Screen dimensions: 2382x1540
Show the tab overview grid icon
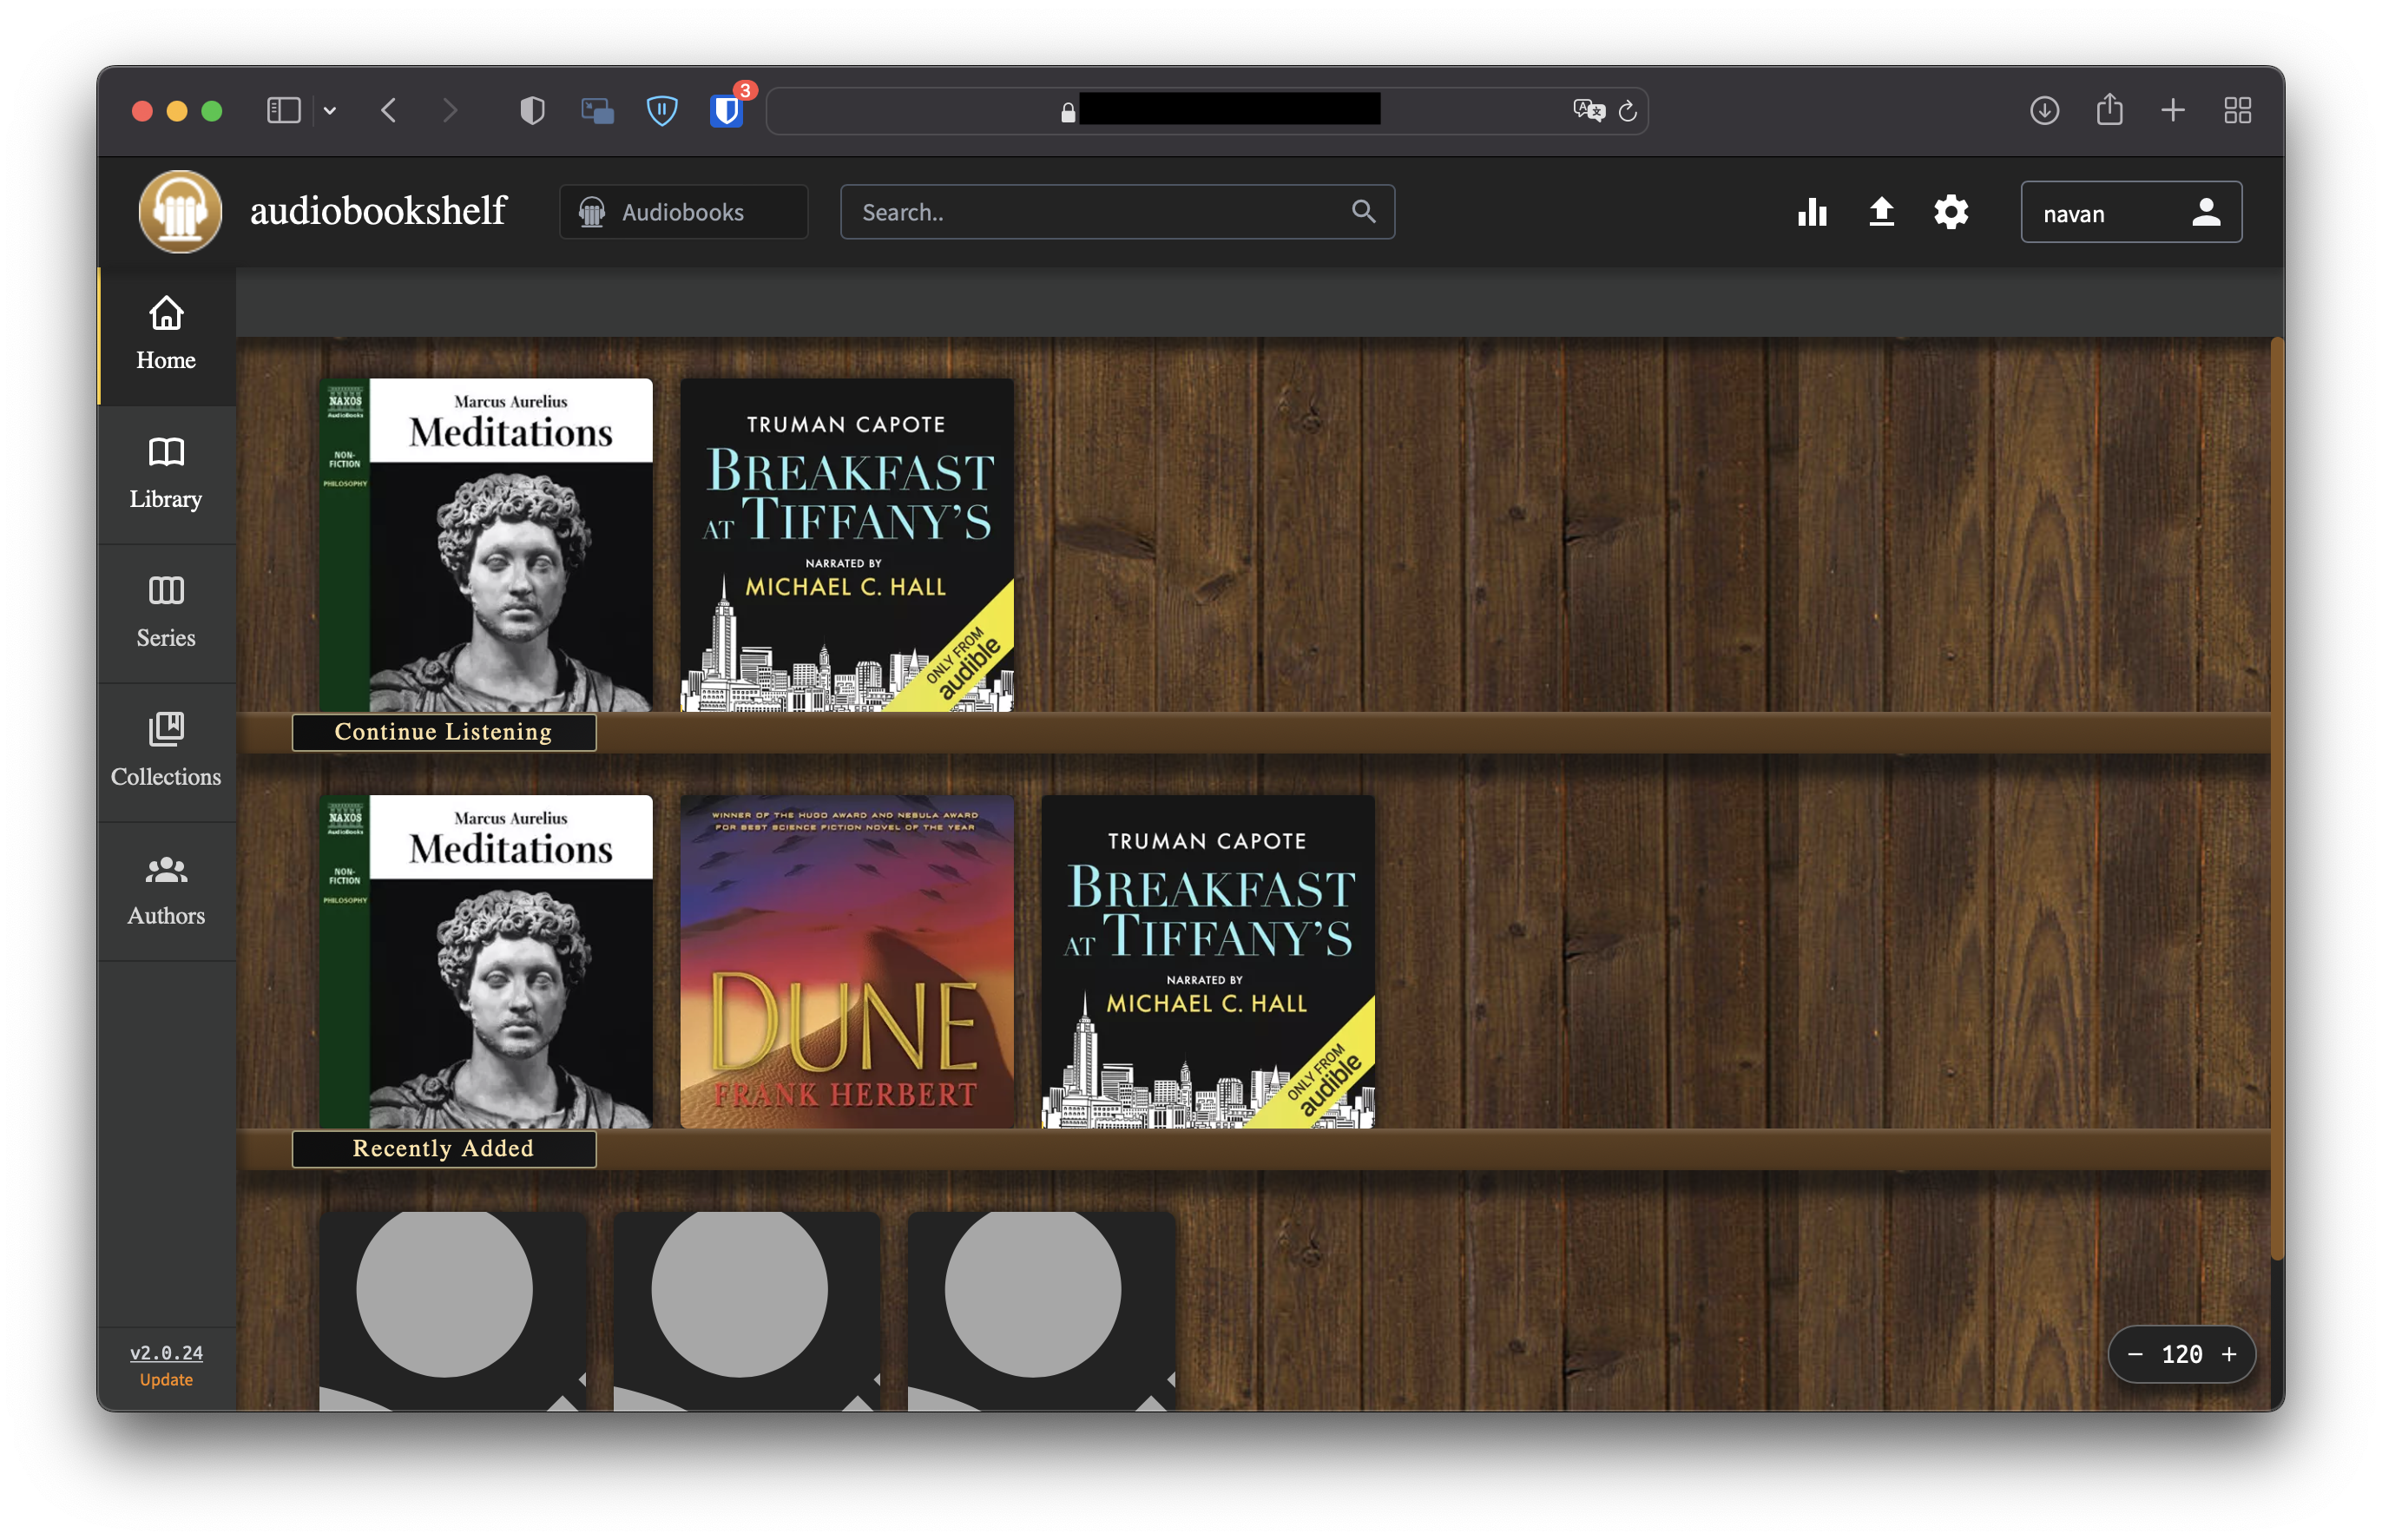point(2237,110)
